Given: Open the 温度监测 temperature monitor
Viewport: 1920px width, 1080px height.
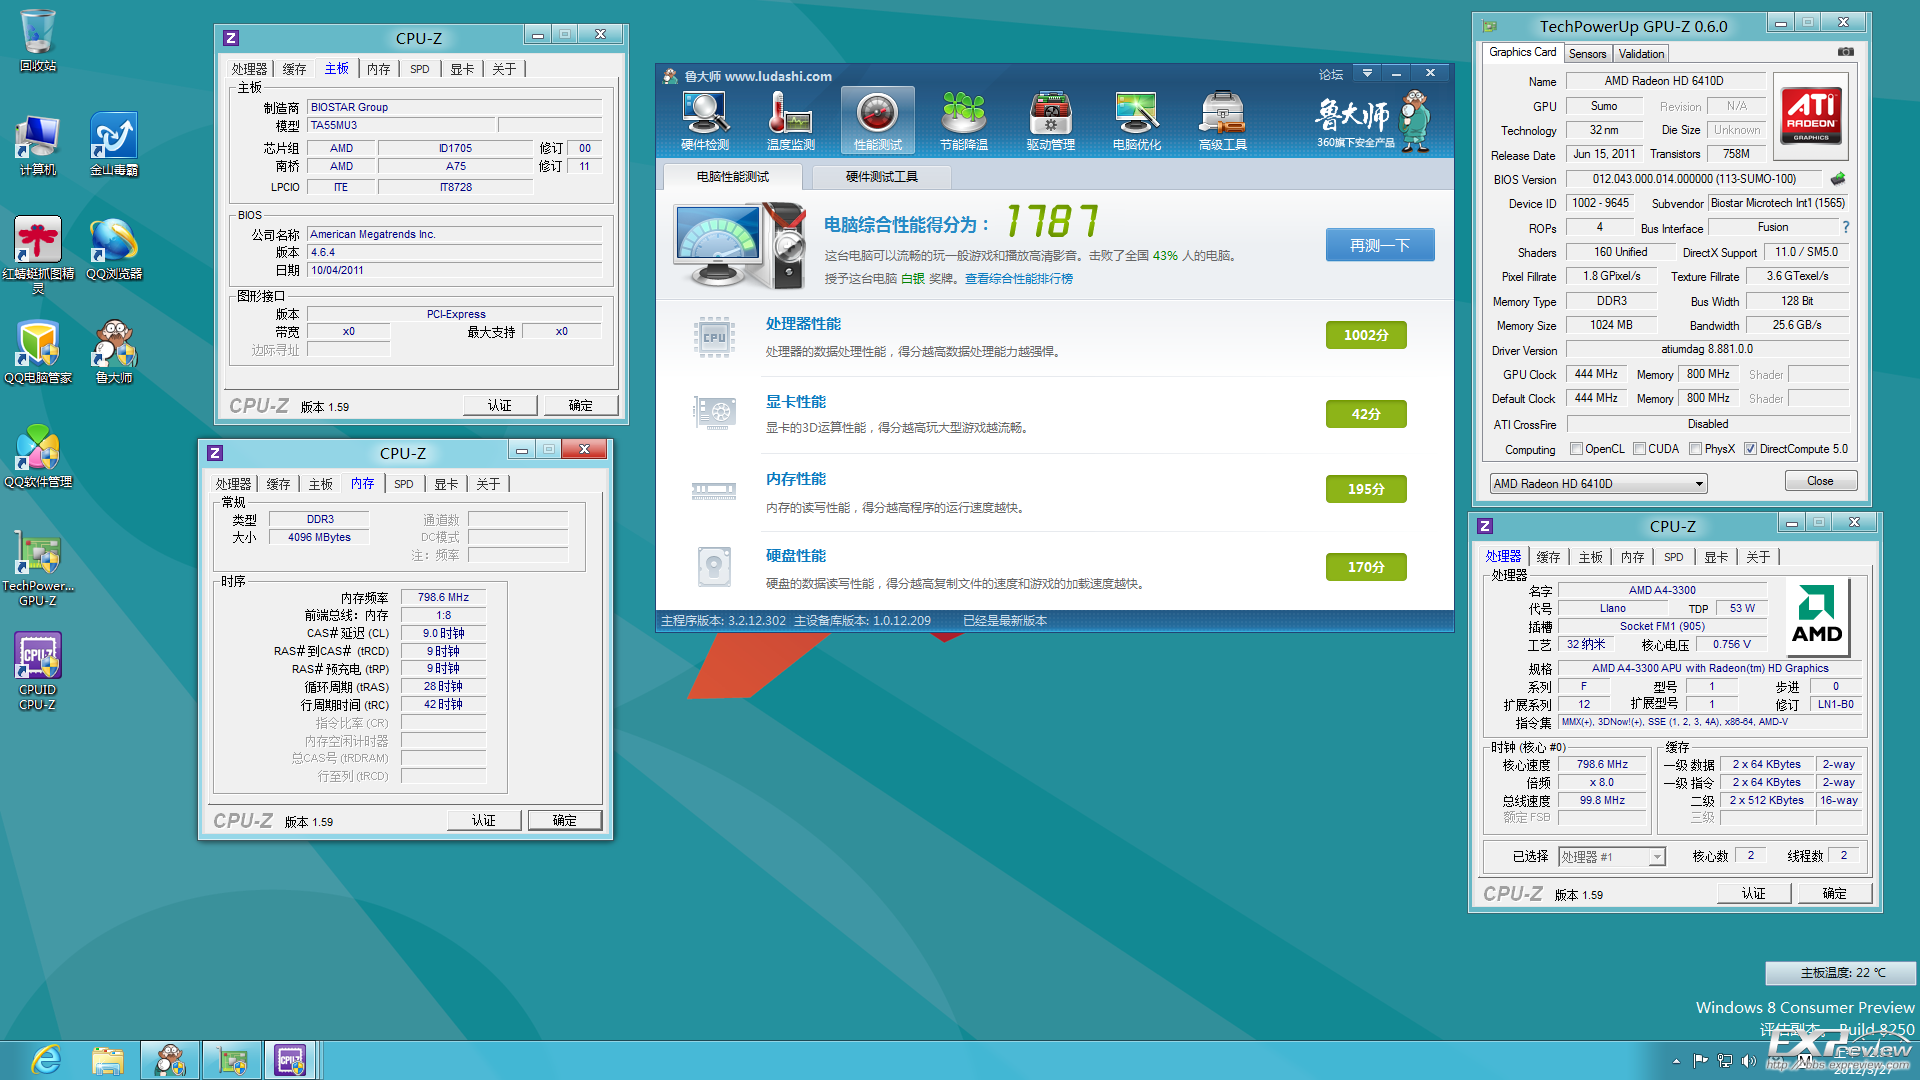Looking at the screenshot, I should 791,120.
